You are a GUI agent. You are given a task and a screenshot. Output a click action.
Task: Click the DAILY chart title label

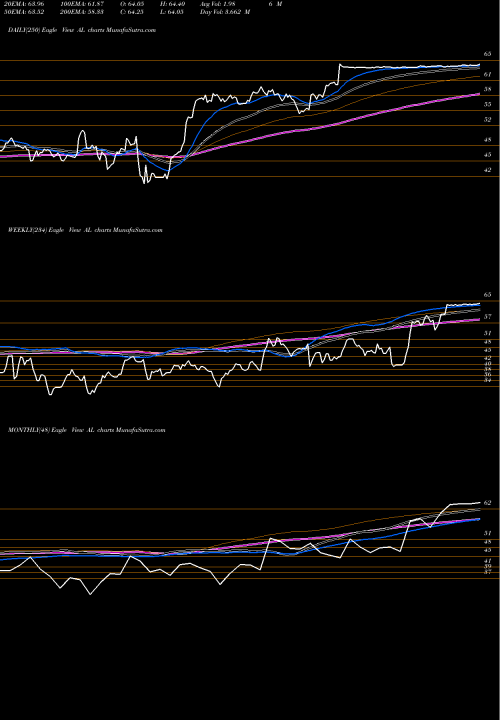(x=82, y=30)
